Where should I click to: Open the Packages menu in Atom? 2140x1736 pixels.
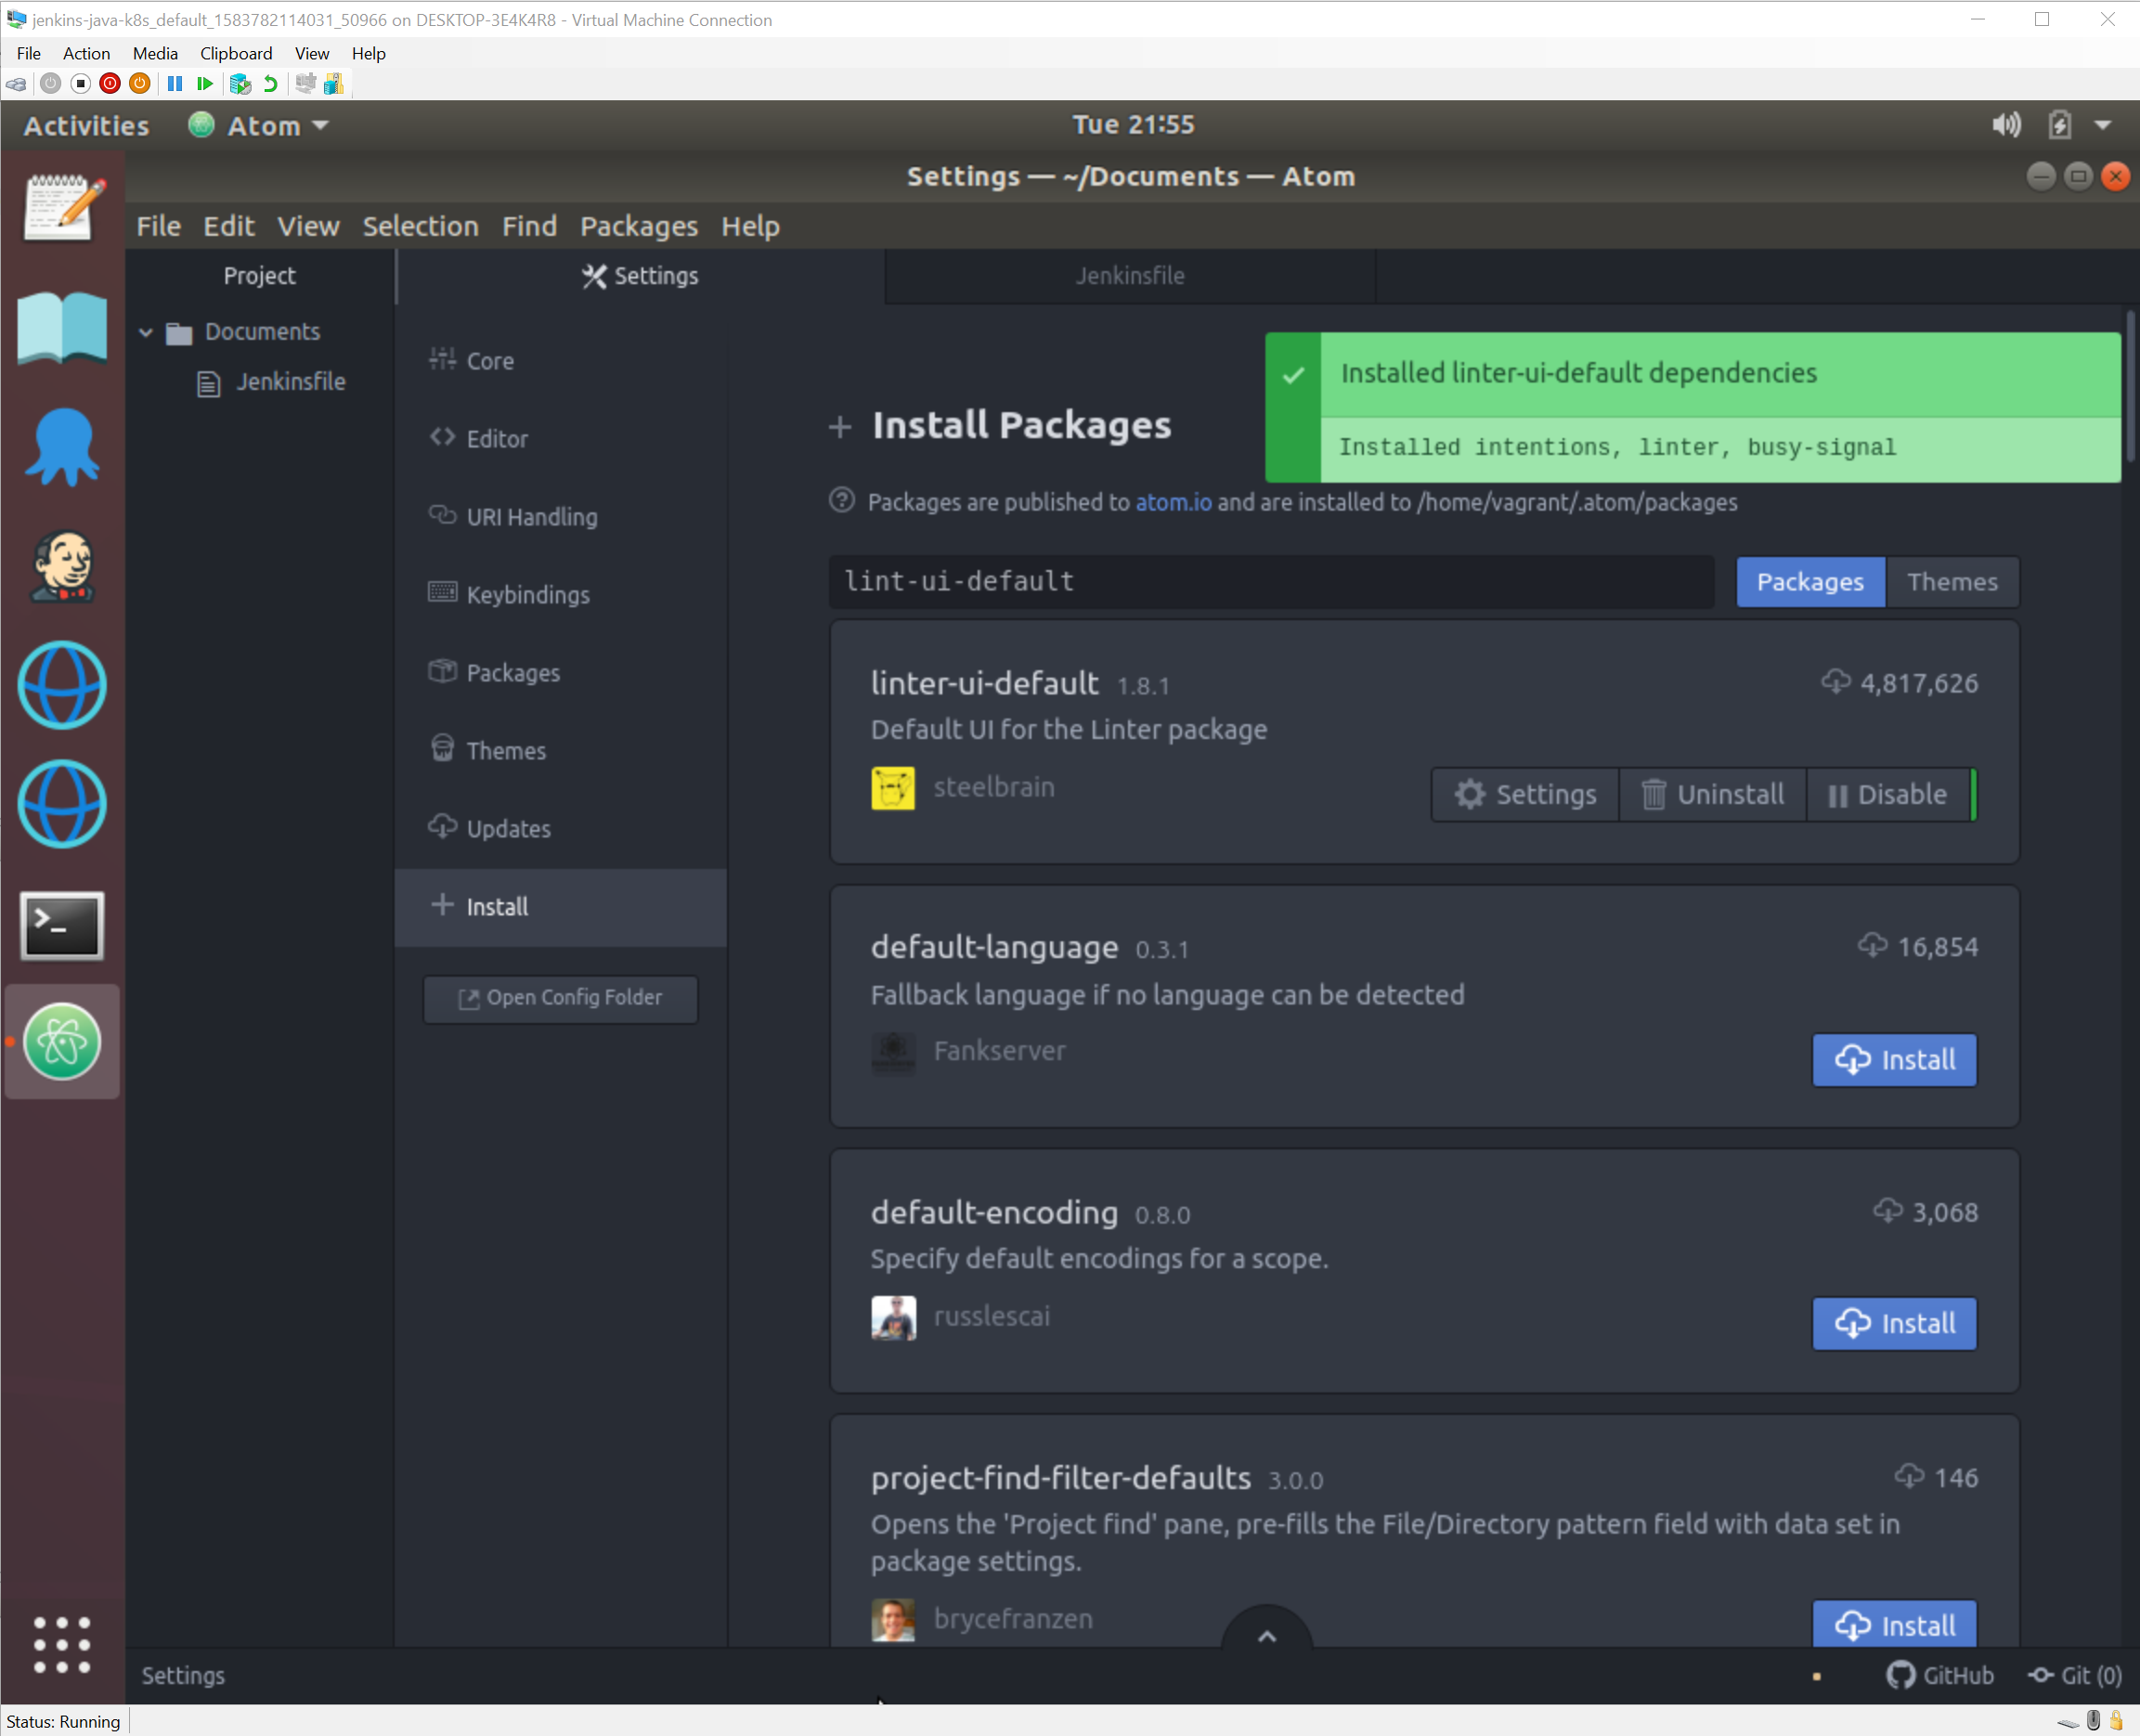click(638, 227)
